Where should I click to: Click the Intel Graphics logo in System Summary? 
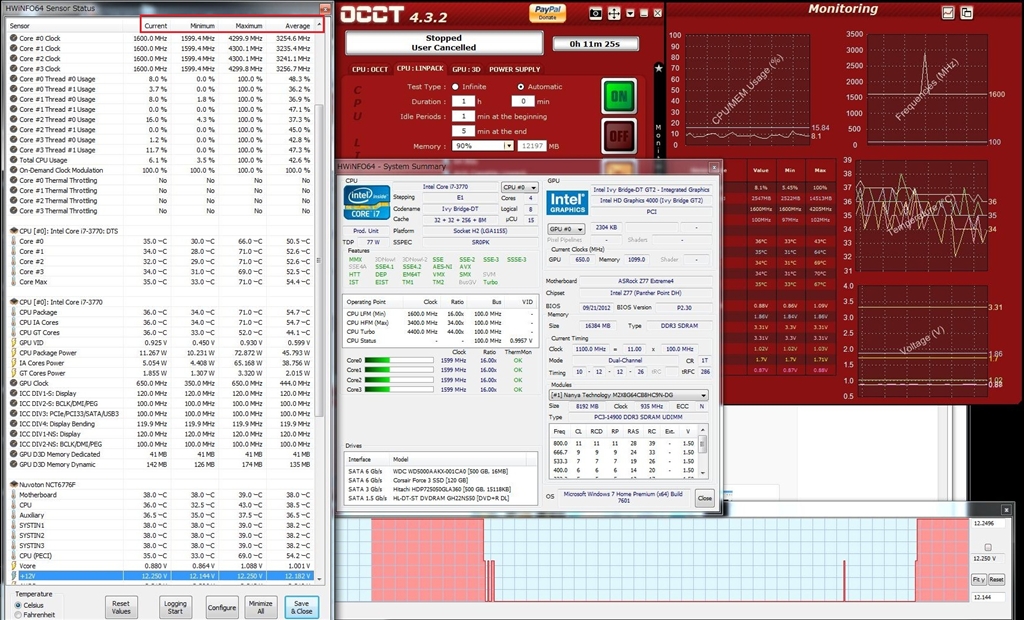click(x=567, y=203)
